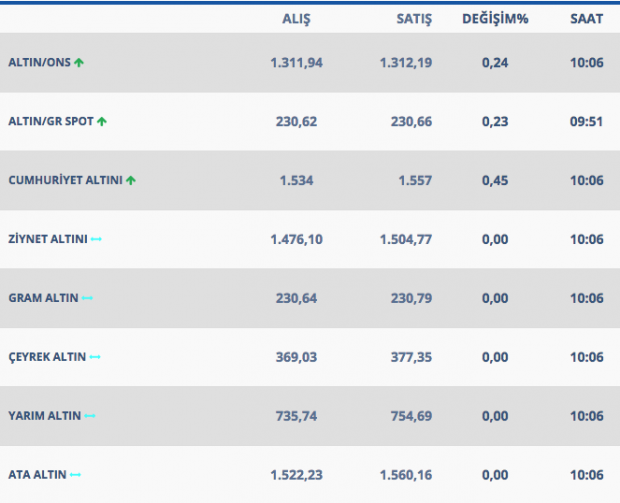Click the sideways arrow beside ATA ALTIN
This screenshot has width=620, height=503.
point(75,475)
